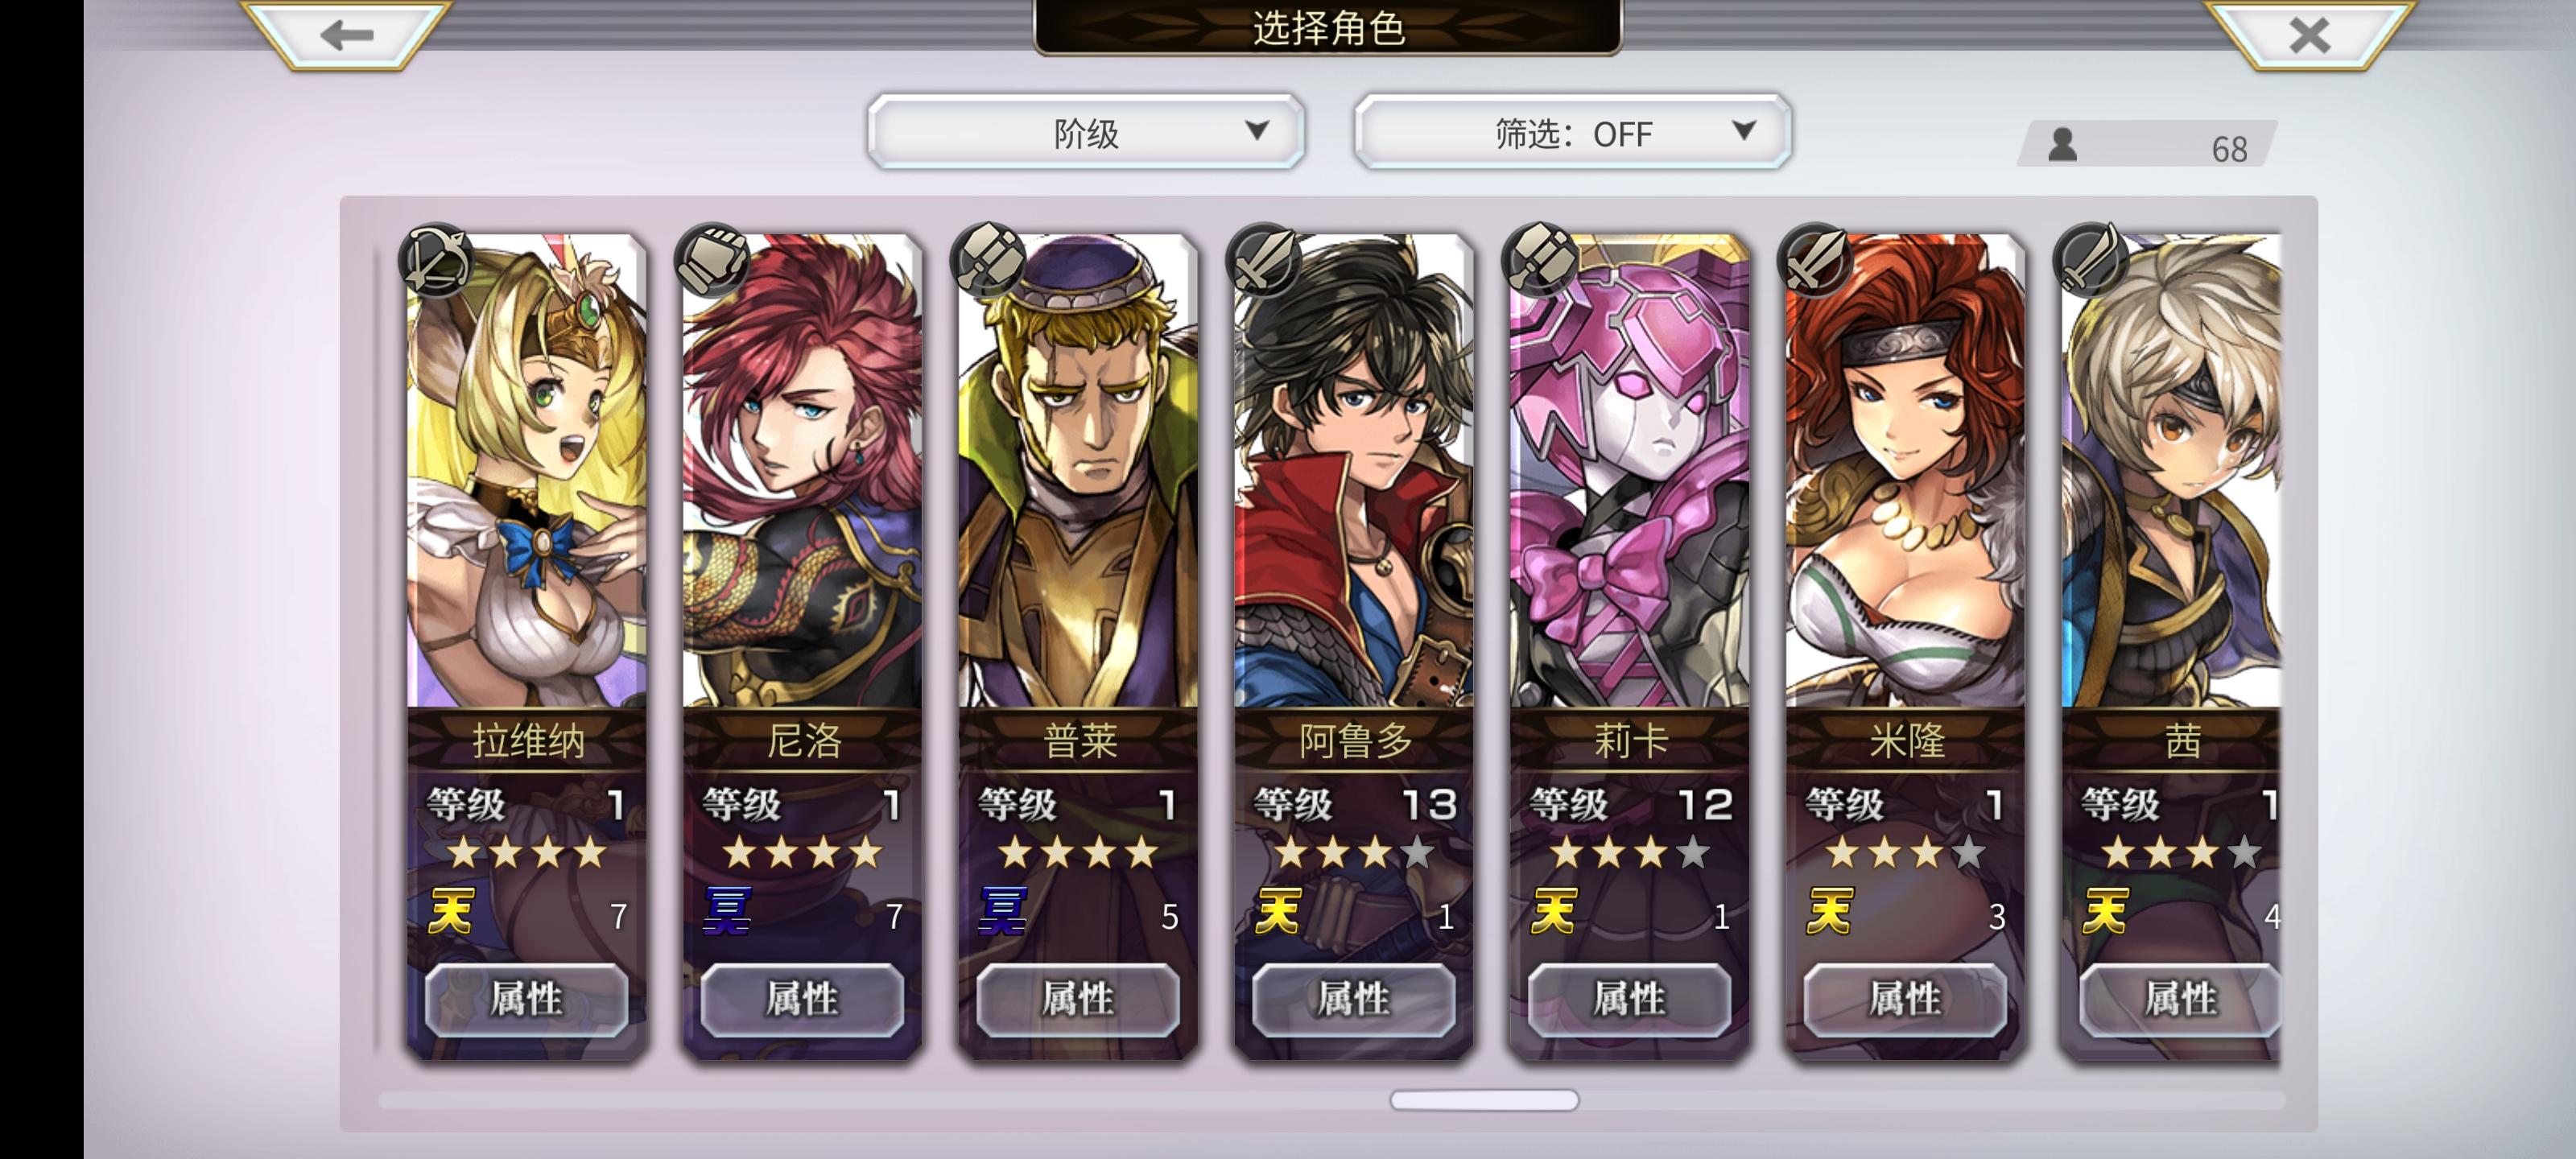Open the 筛选: OFF filter dropdown
2576x1159 pixels.
(x=1572, y=132)
